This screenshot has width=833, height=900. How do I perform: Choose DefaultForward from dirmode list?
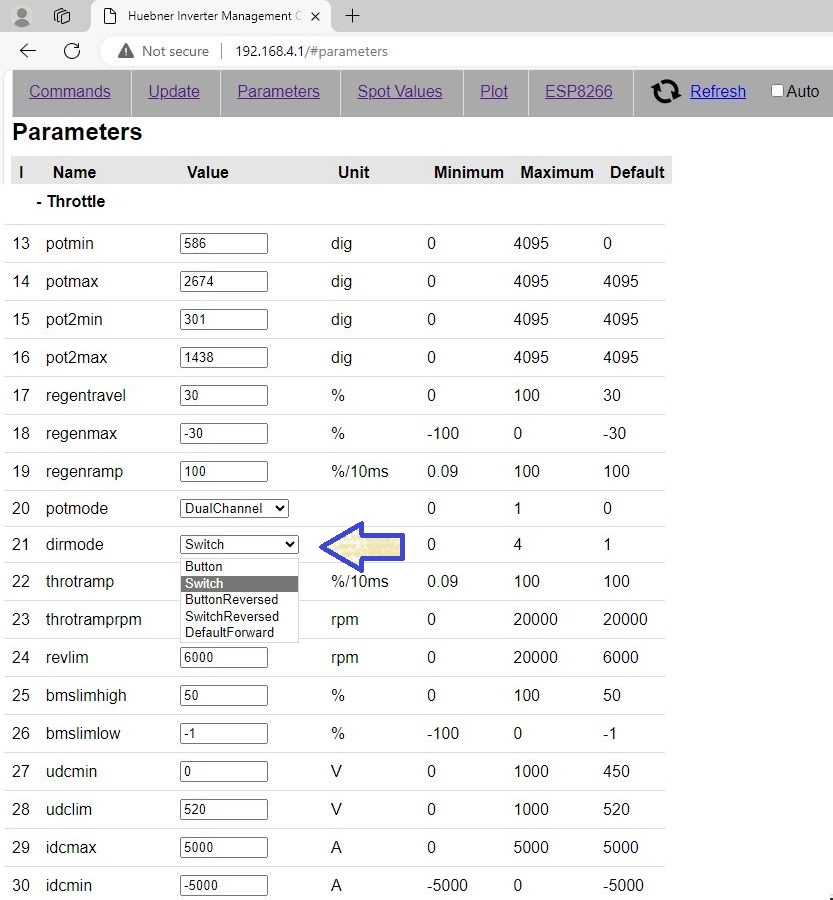(x=229, y=632)
